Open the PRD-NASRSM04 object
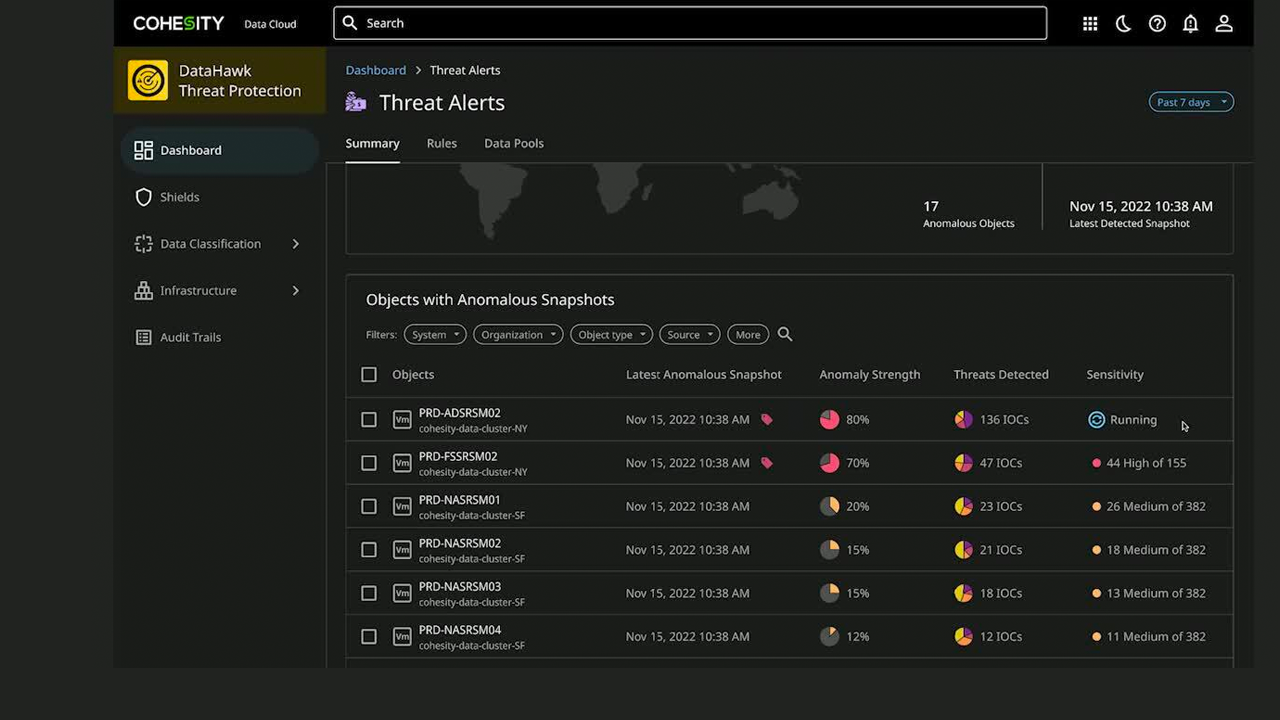This screenshot has width=1280, height=720. (460, 630)
